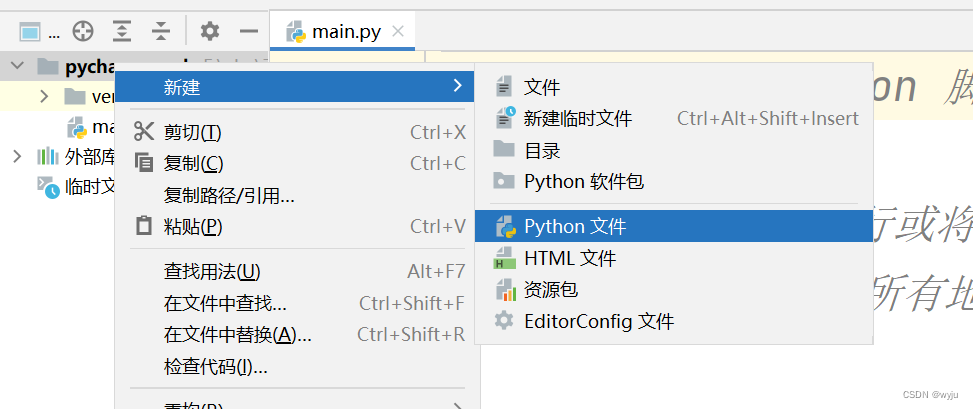This screenshot has height=409, width=973.
Task: Click the clipboard paste icon
Action: click(x=144, y=226)
